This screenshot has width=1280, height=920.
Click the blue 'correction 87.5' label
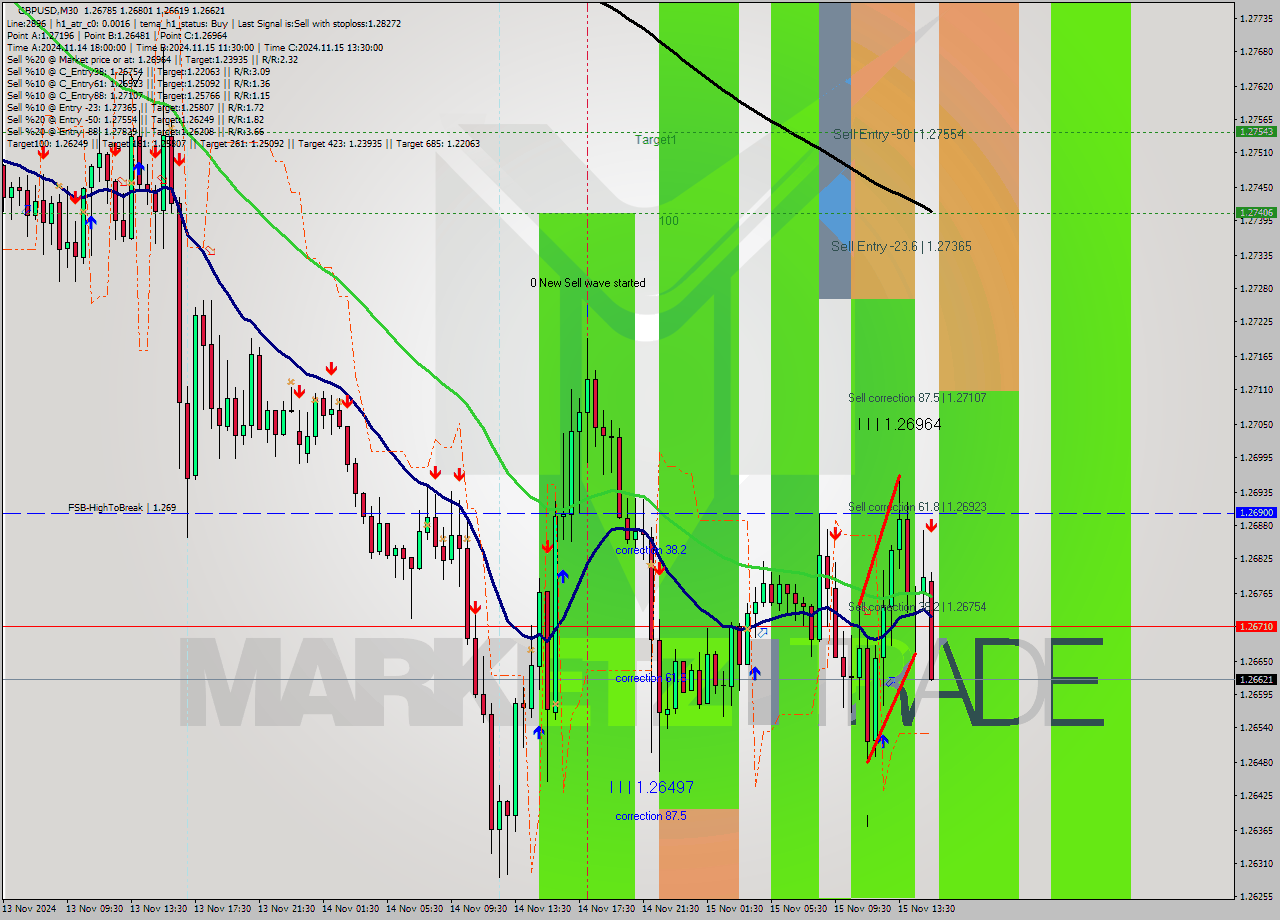click(650, 816)
